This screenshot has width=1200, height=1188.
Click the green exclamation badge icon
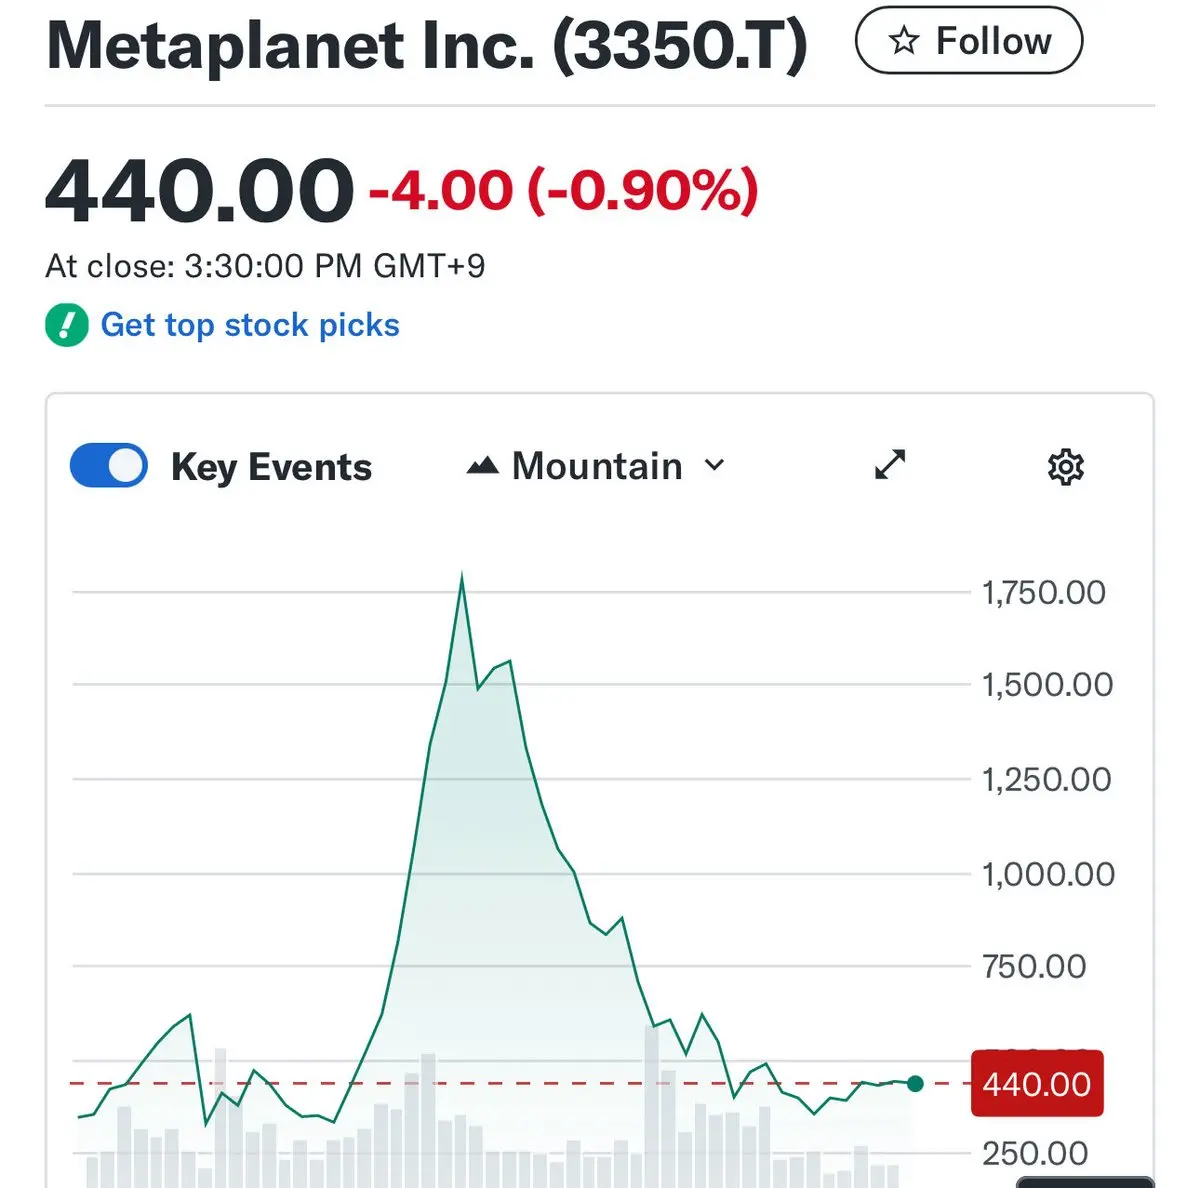[x=67, y=325]
